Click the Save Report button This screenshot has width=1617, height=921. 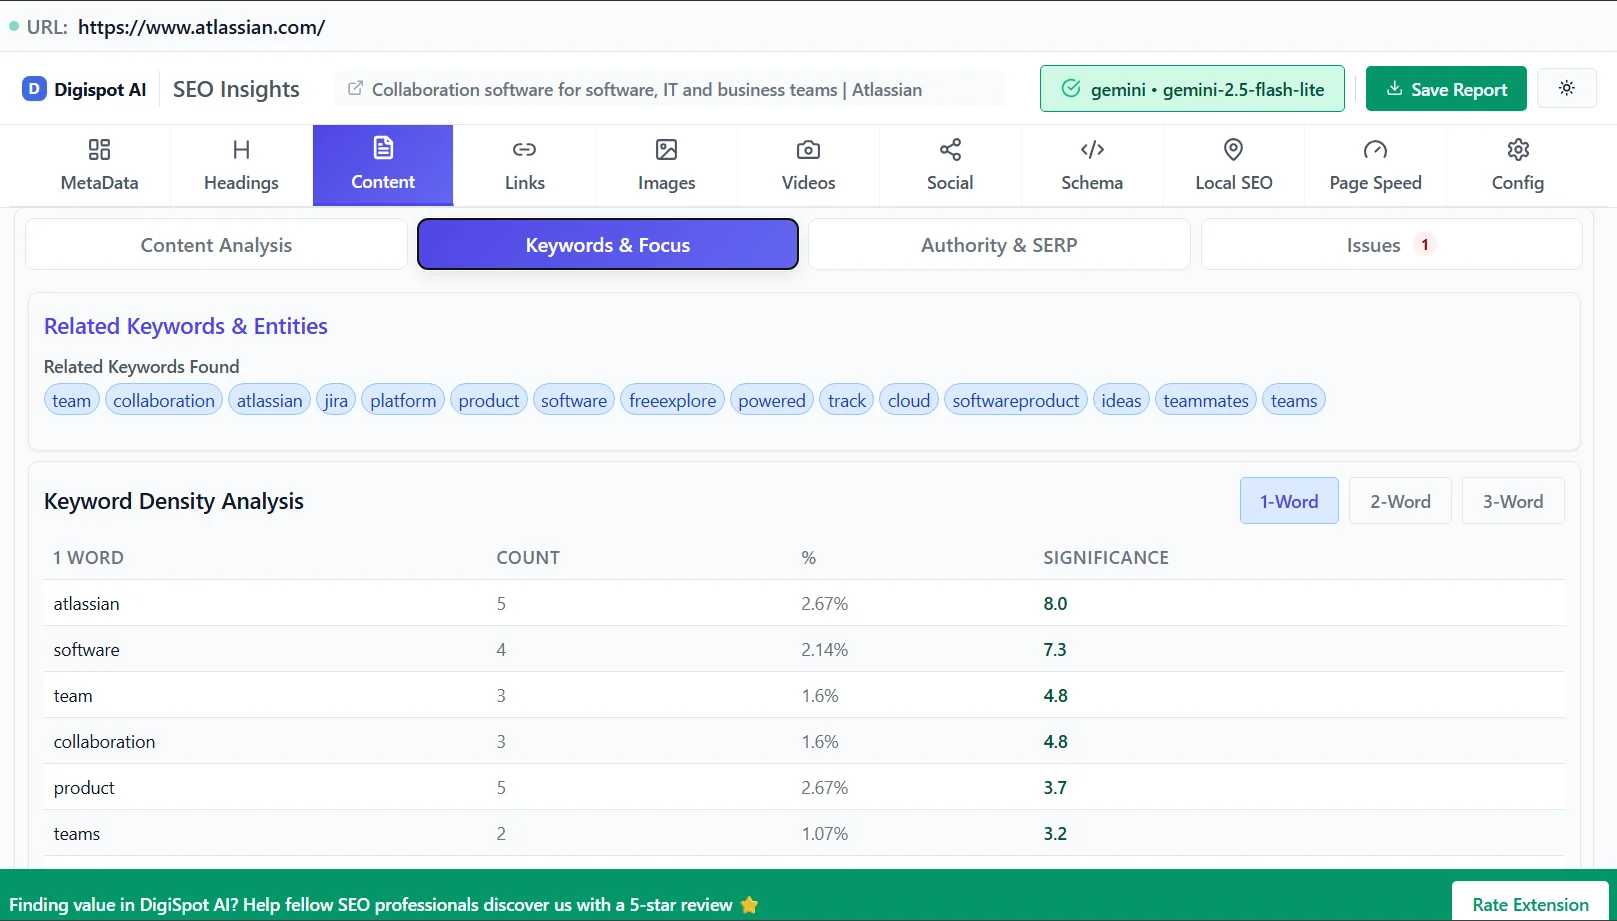pos(1445,88)
